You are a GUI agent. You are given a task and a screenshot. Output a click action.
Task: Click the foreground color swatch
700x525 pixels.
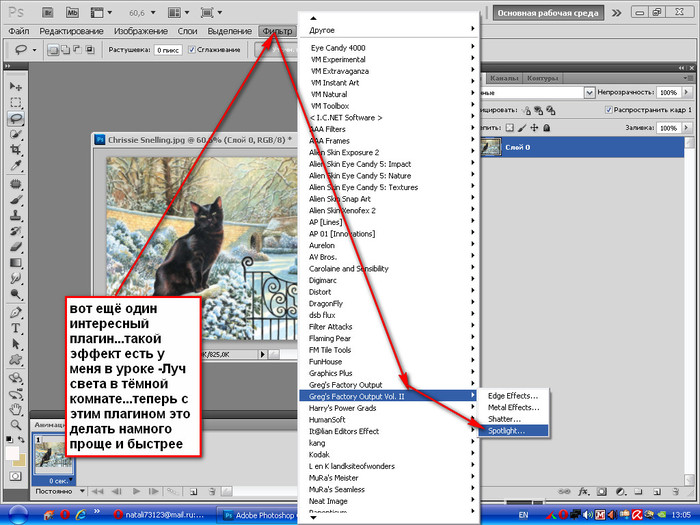[12, 452]
